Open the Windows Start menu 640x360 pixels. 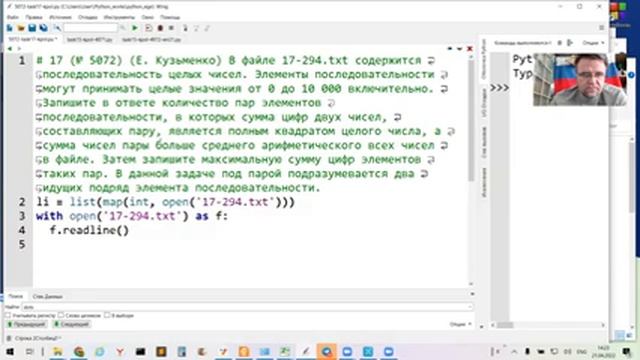coord(9,351)
